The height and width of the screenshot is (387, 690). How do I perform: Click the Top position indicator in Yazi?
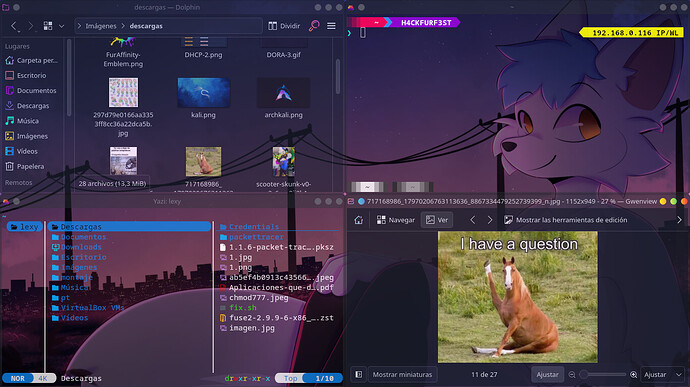pos(290,378)
